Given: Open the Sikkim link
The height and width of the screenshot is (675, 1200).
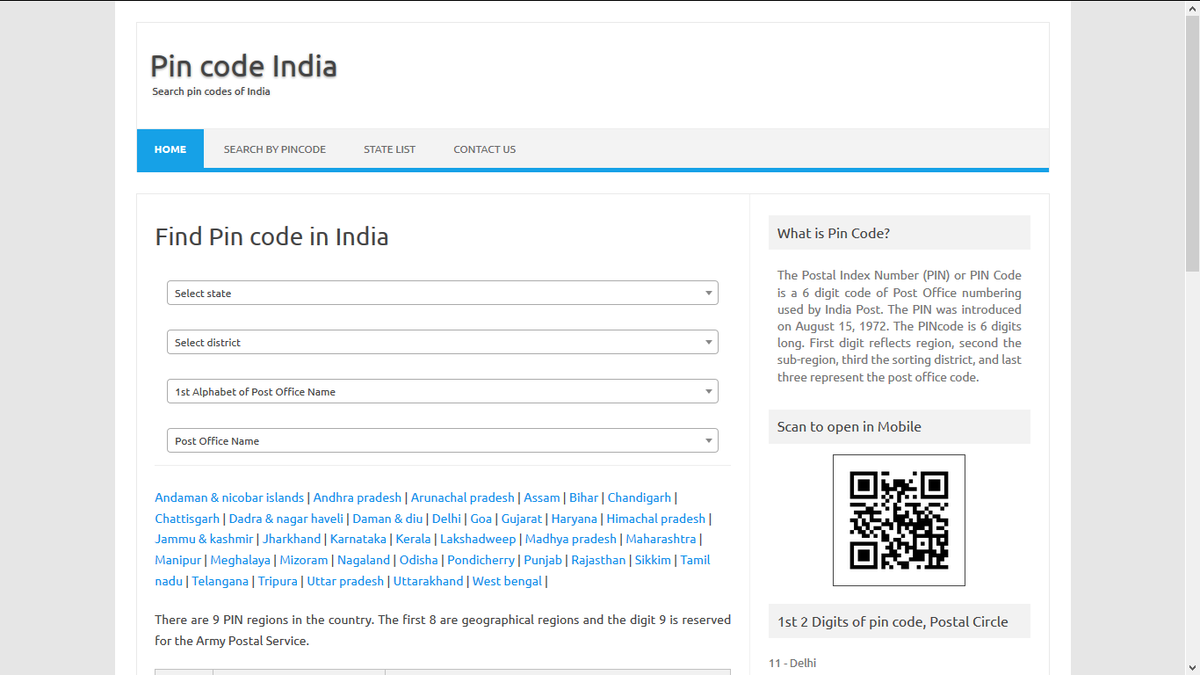Looking at the screenshot, I should 654,560.
